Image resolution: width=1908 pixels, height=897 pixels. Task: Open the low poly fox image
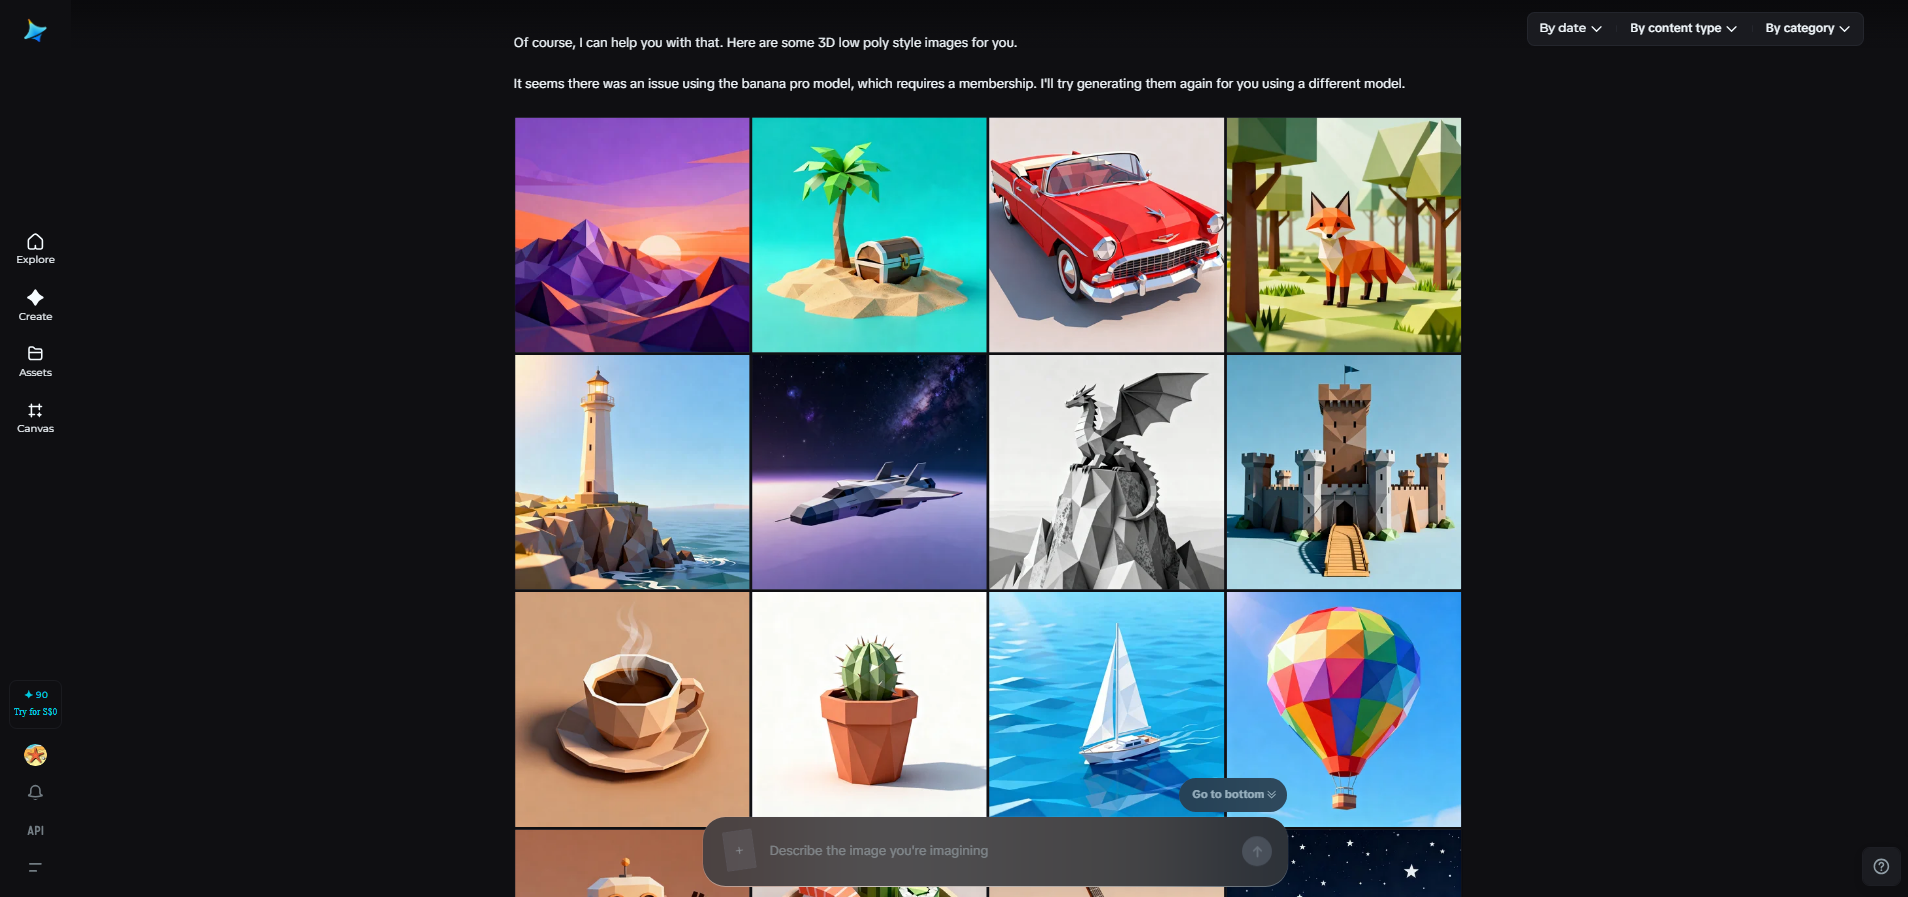coord(1344,235)
